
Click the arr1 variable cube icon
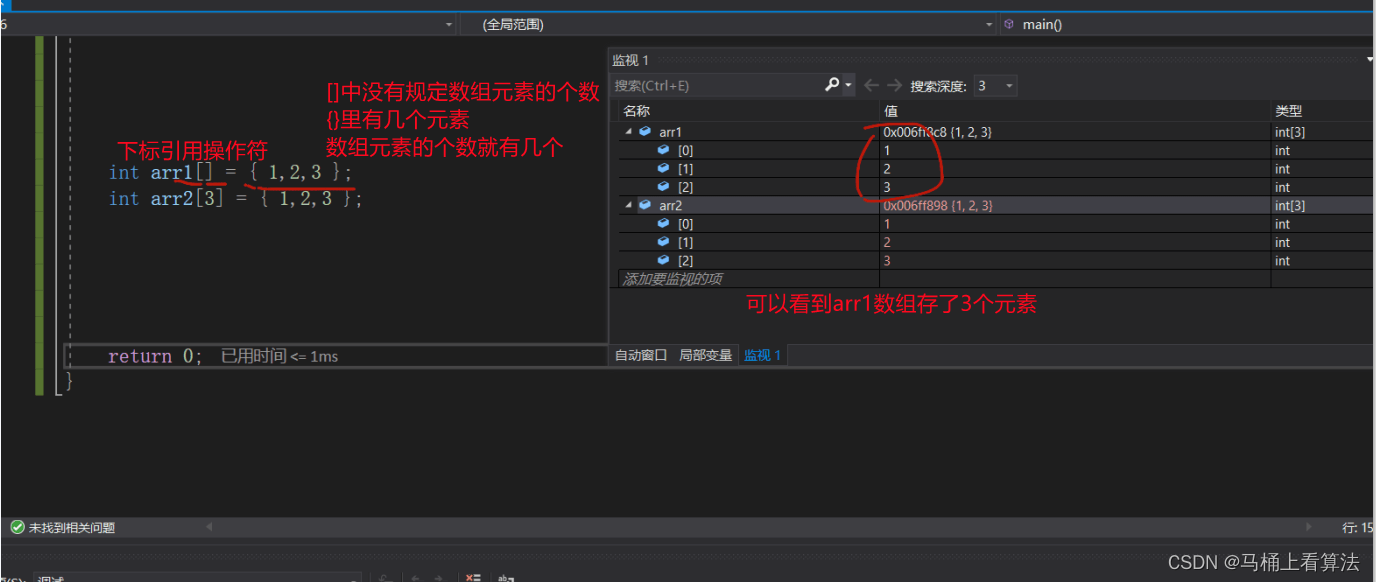point(645,132)
